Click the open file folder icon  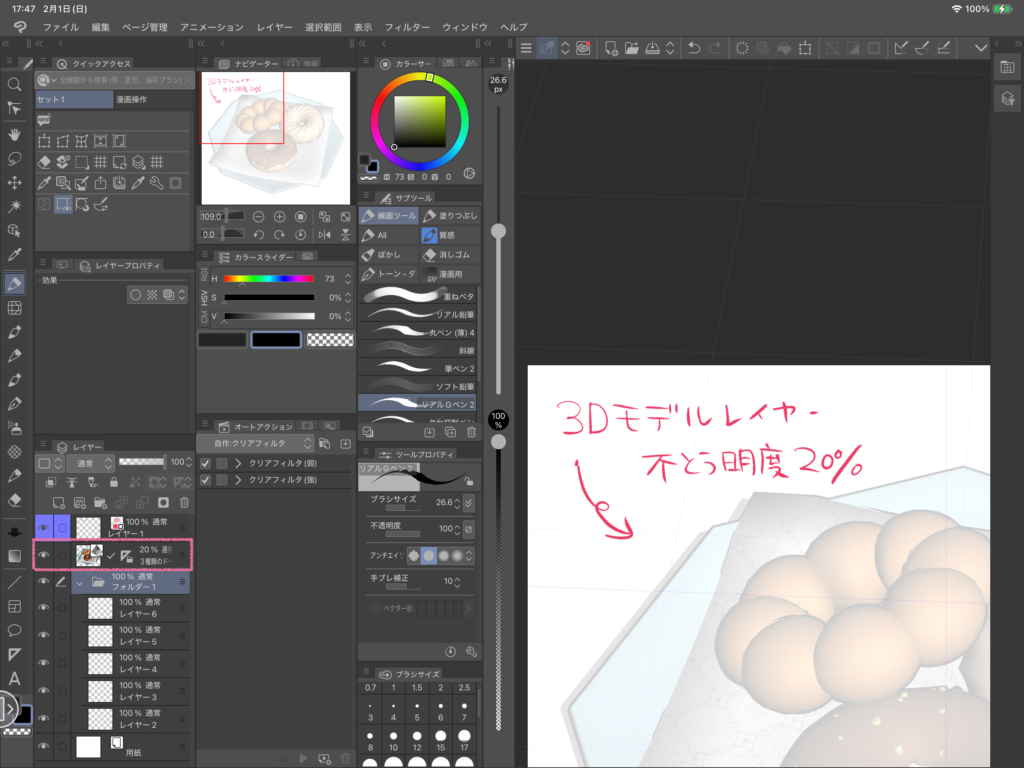(x=631, y=47)
